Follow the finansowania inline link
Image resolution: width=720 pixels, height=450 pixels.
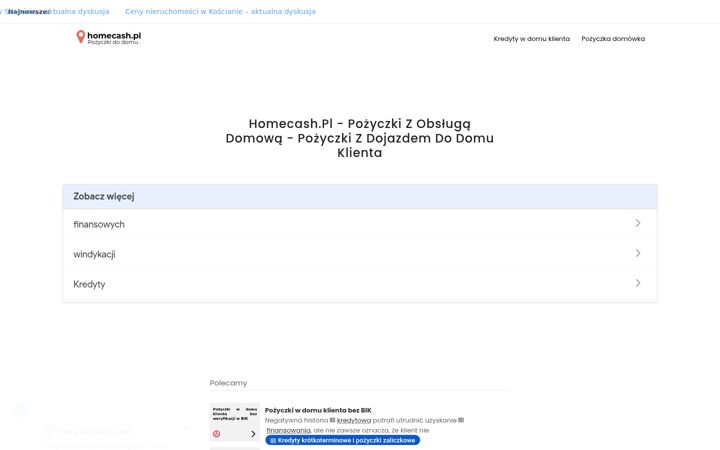[x=288, y=430]
